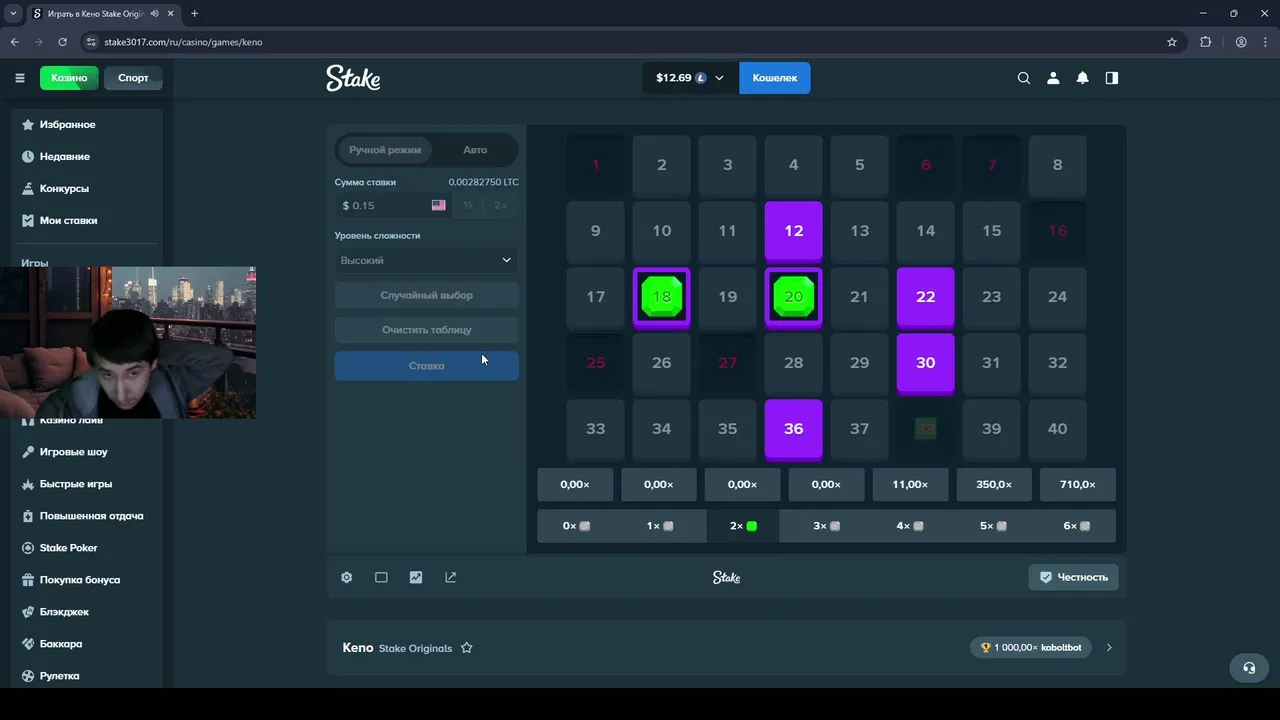
Task: Open the user profile icon
Action: tap(1053, 78)
